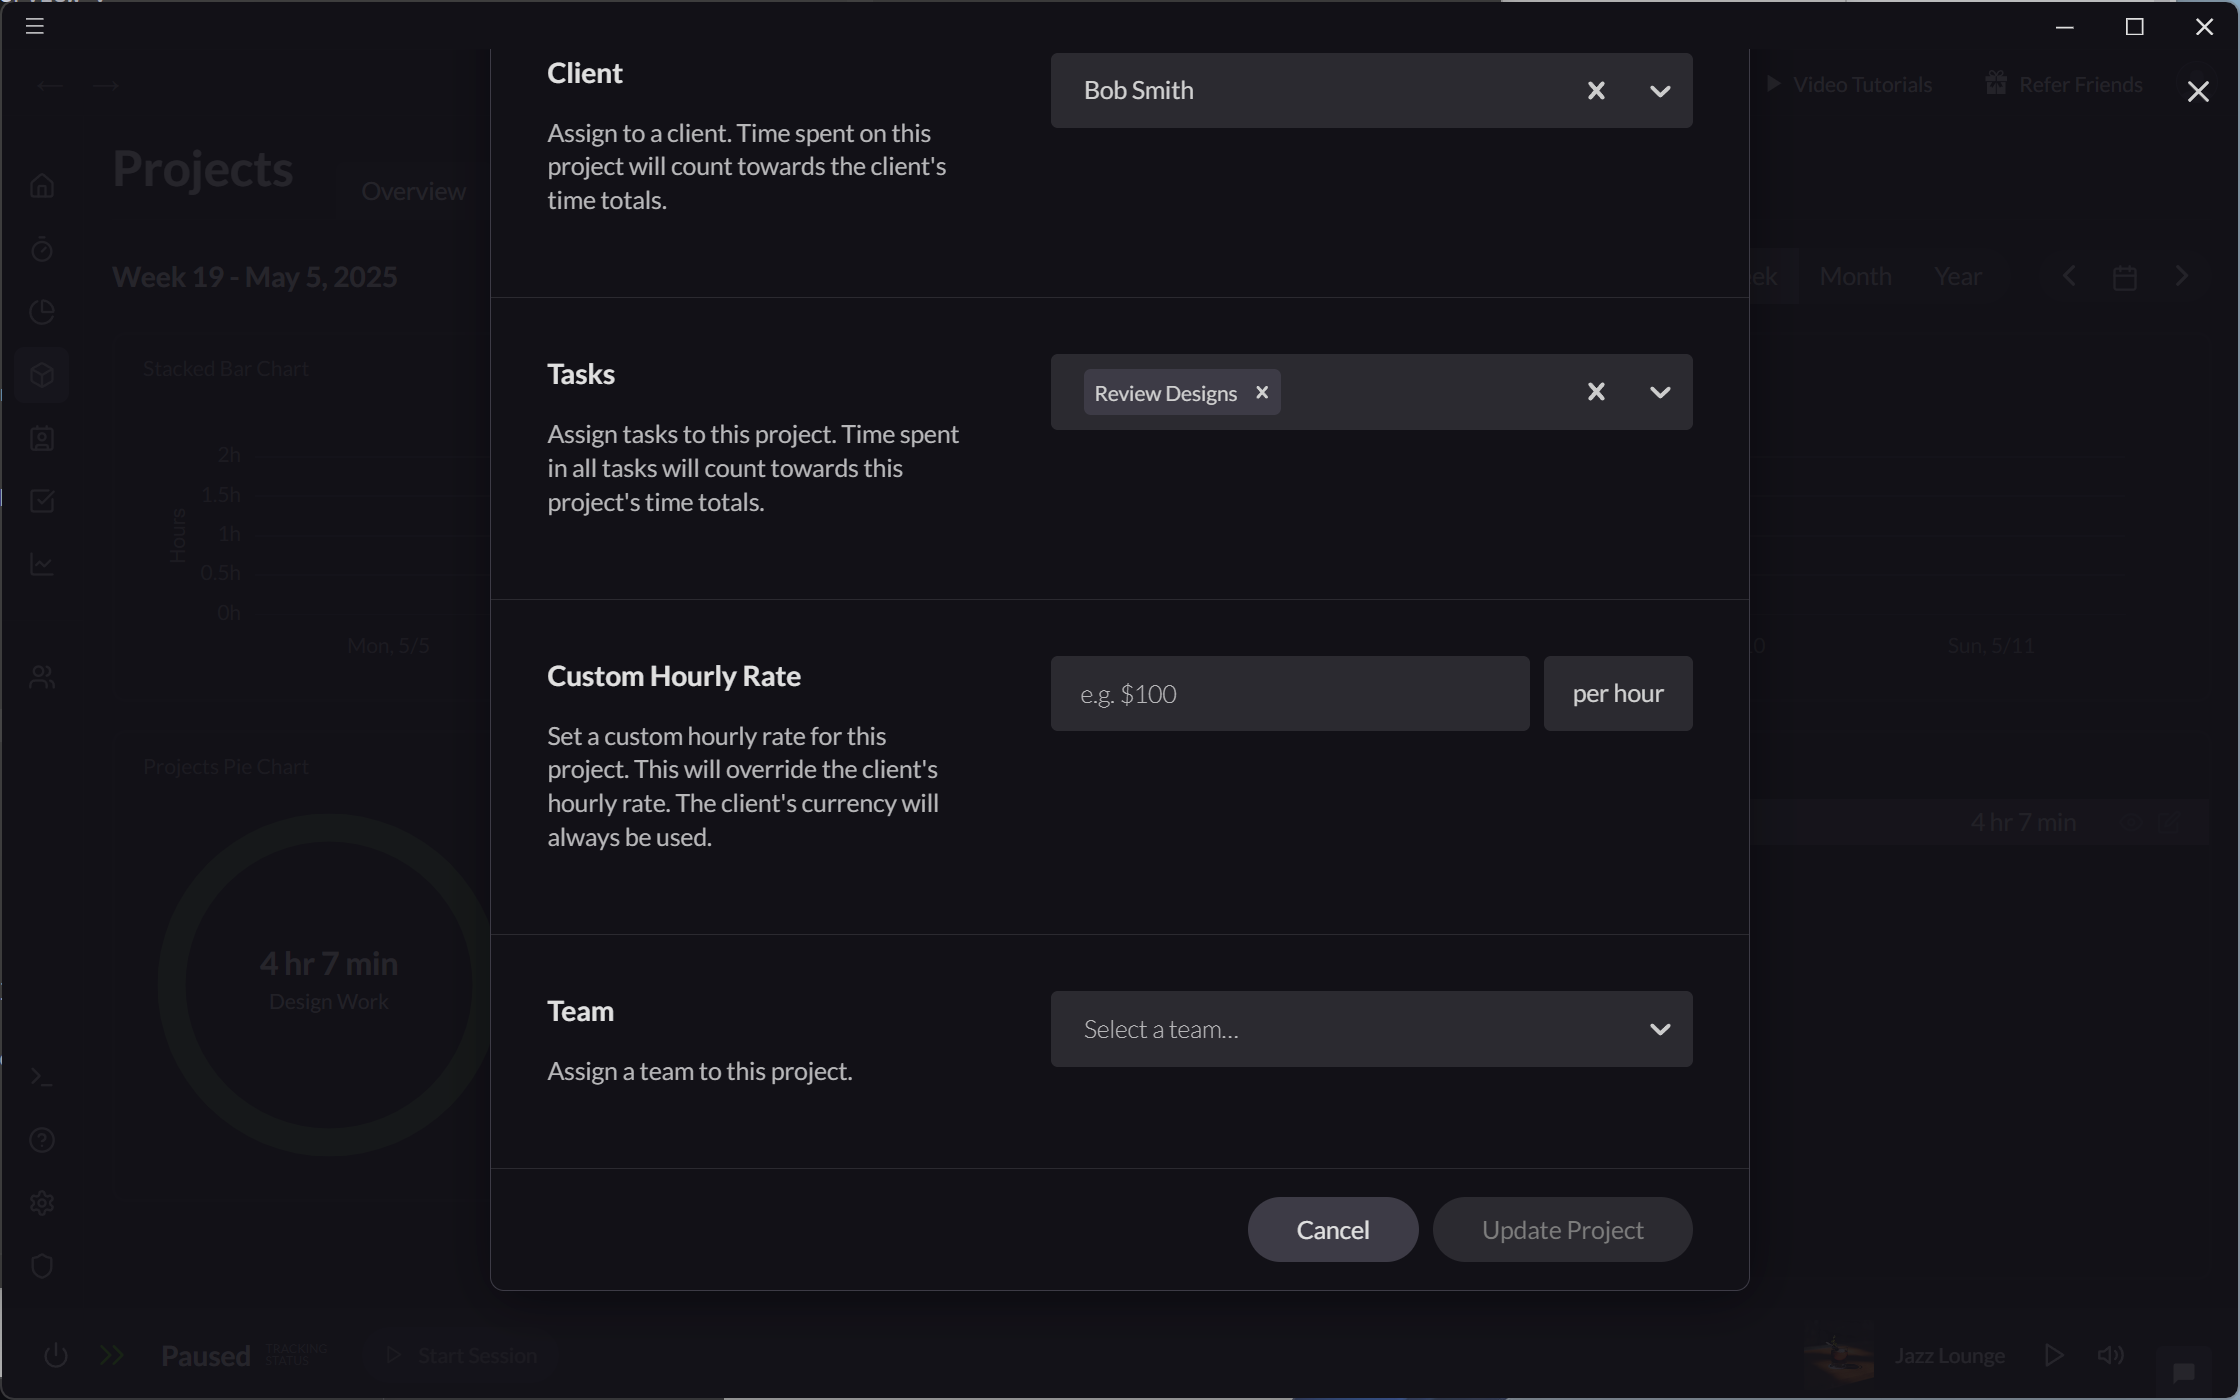Open the Select a team dropdown
Viewport: 2240px width, 1400px height.
coord(1661,1028)
